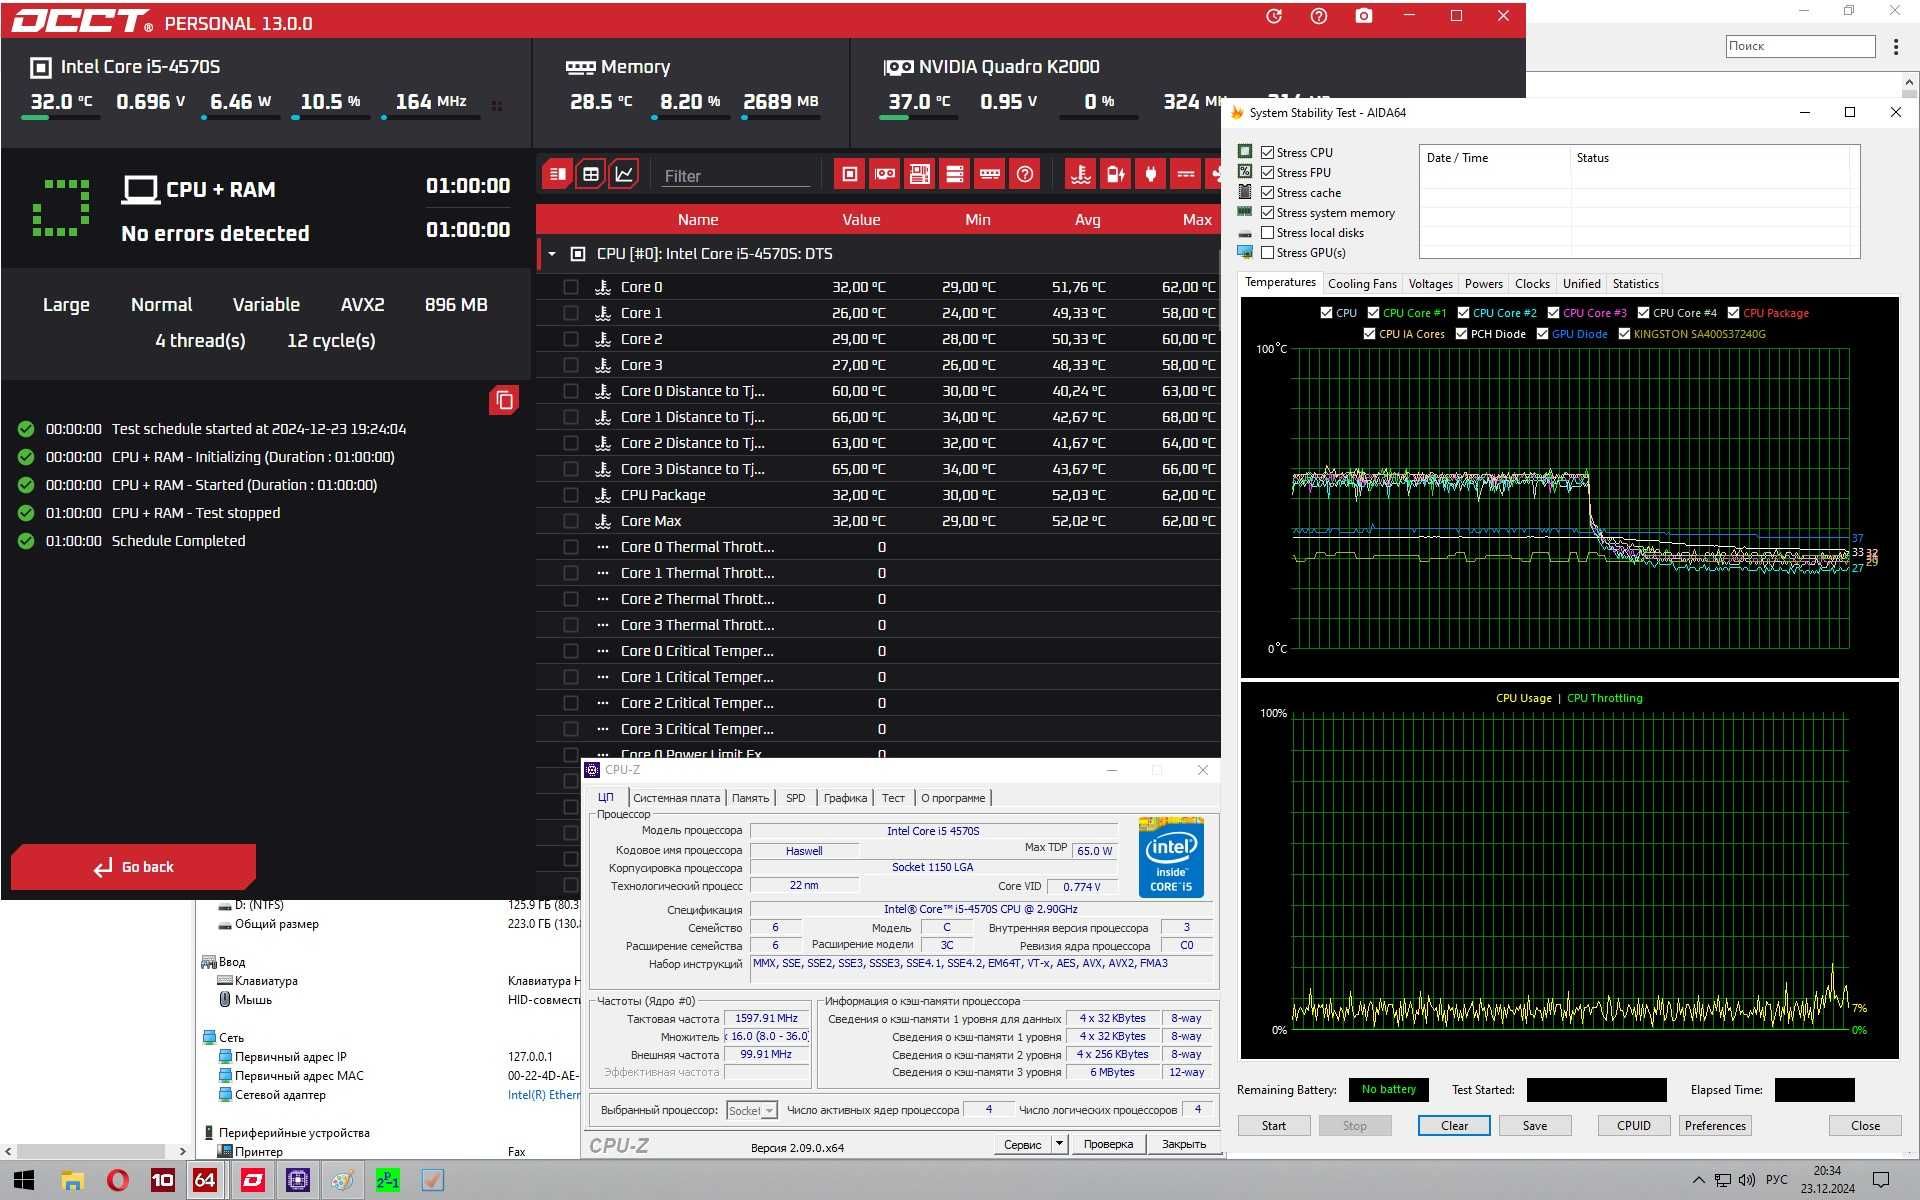Open File Explorer from the taskbar

click(72, 1180)
